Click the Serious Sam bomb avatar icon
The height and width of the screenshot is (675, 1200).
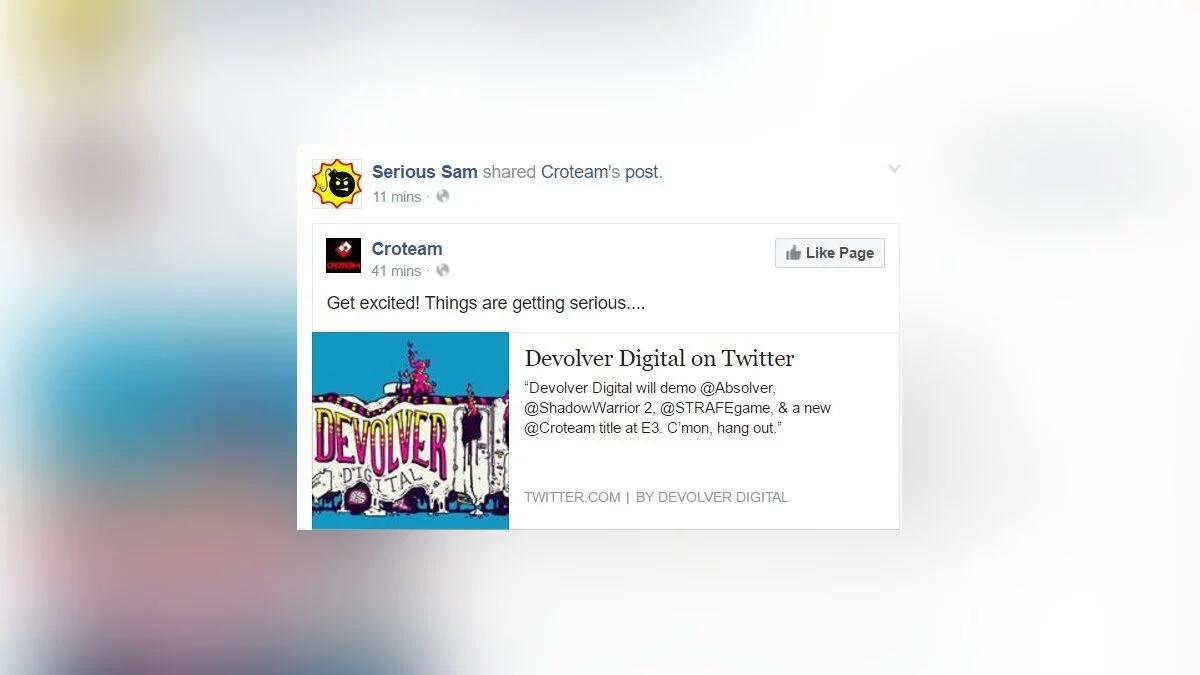point(337,183)
